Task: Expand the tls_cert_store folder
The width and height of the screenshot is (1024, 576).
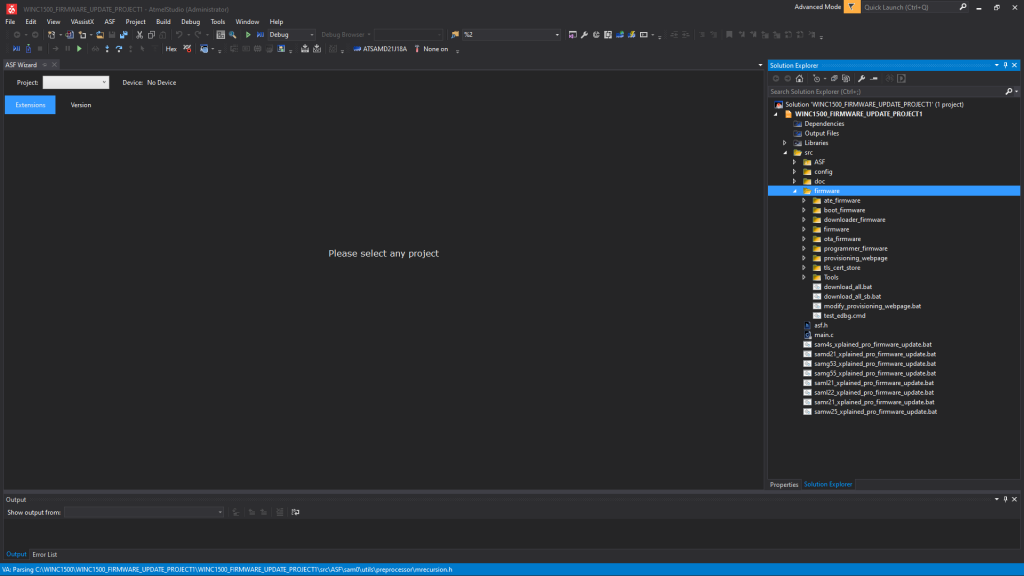Action: pyautogui.click(x=804, y=268)
